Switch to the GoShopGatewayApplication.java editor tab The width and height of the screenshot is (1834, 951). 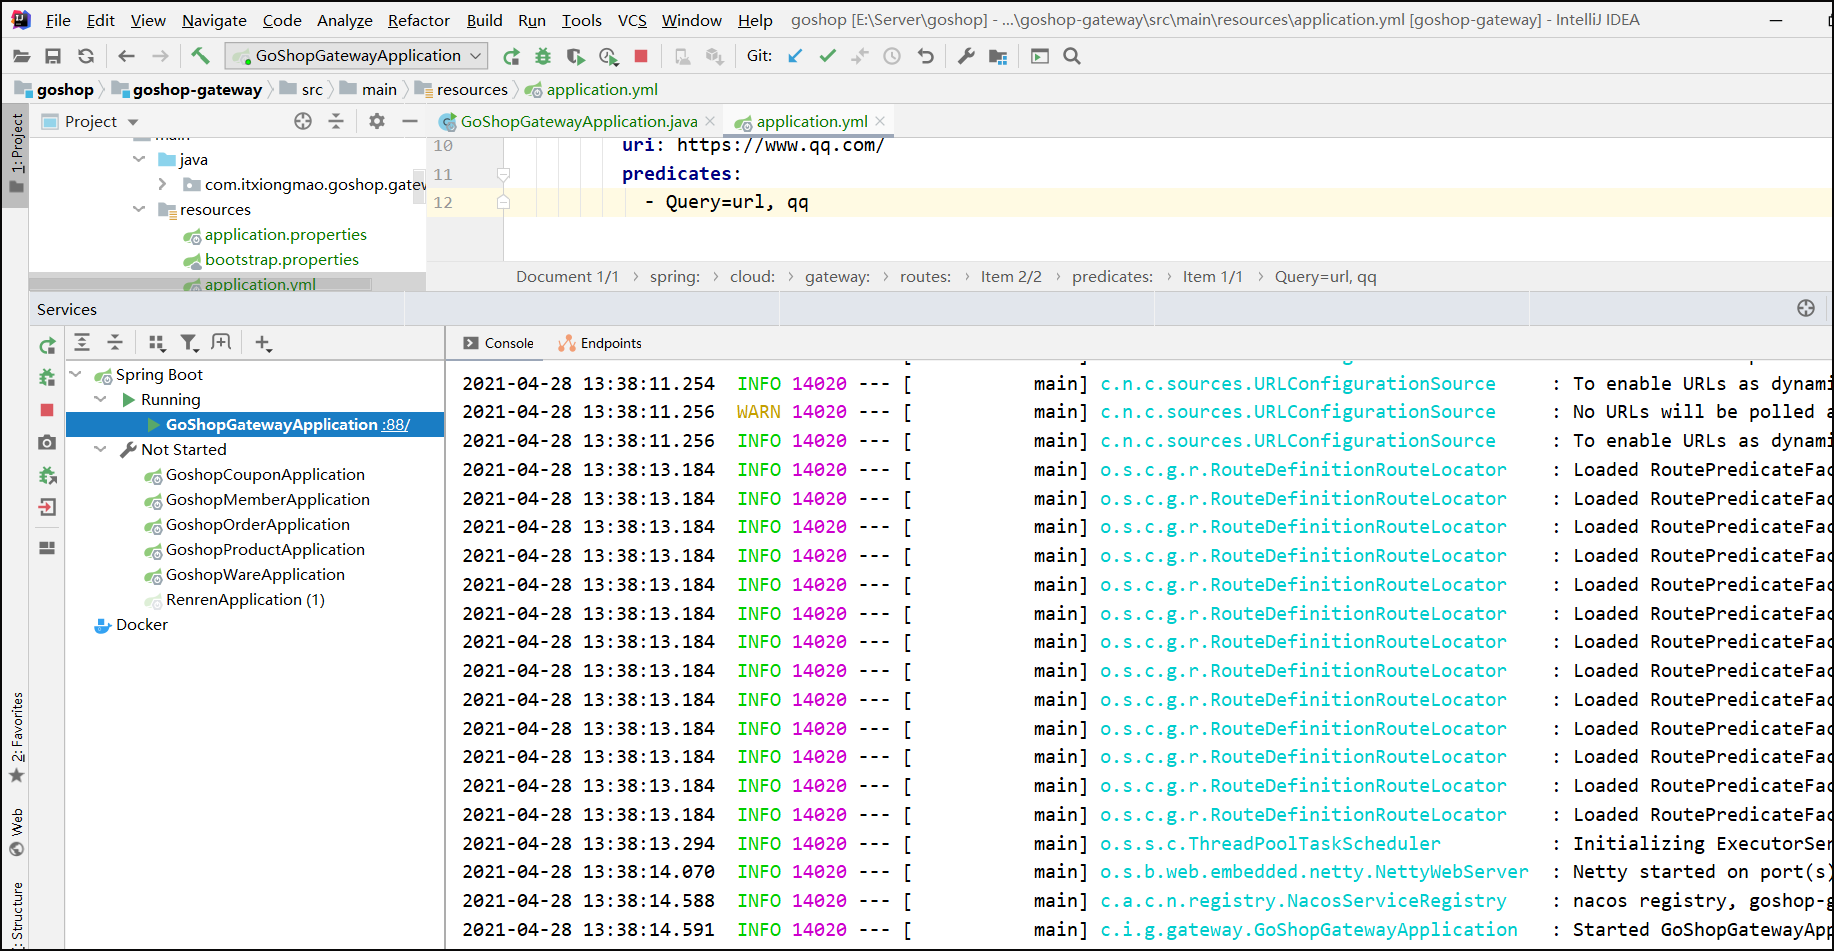tap(578, 121)
